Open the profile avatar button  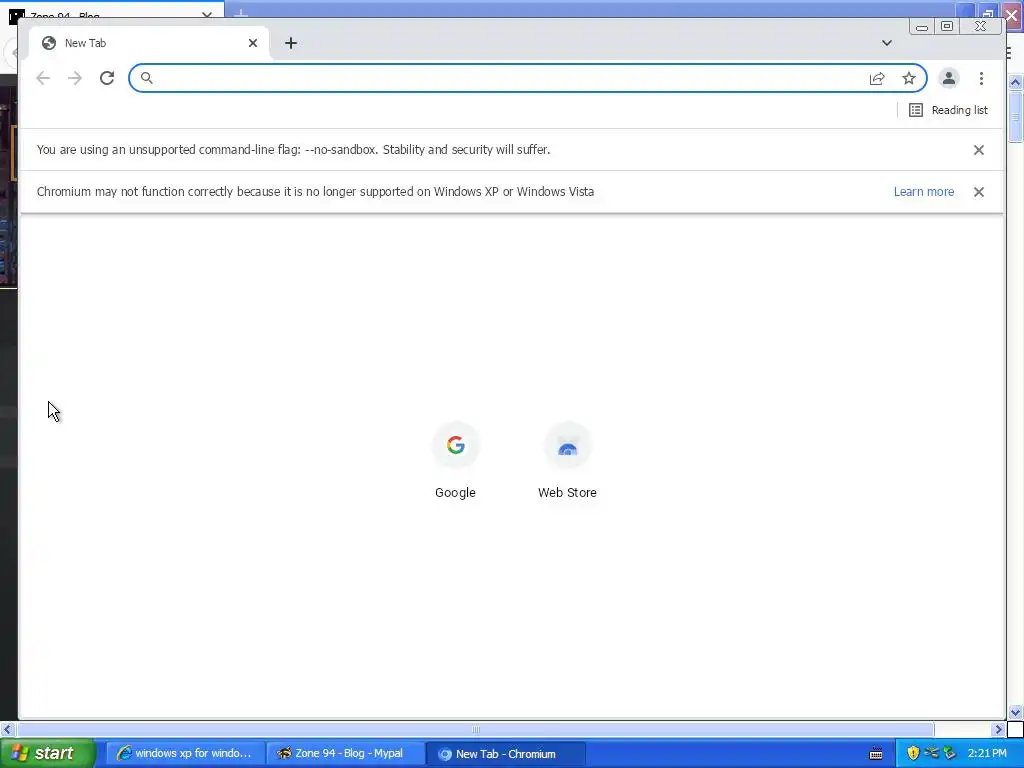pyautogui.click(x=949, y=78)
